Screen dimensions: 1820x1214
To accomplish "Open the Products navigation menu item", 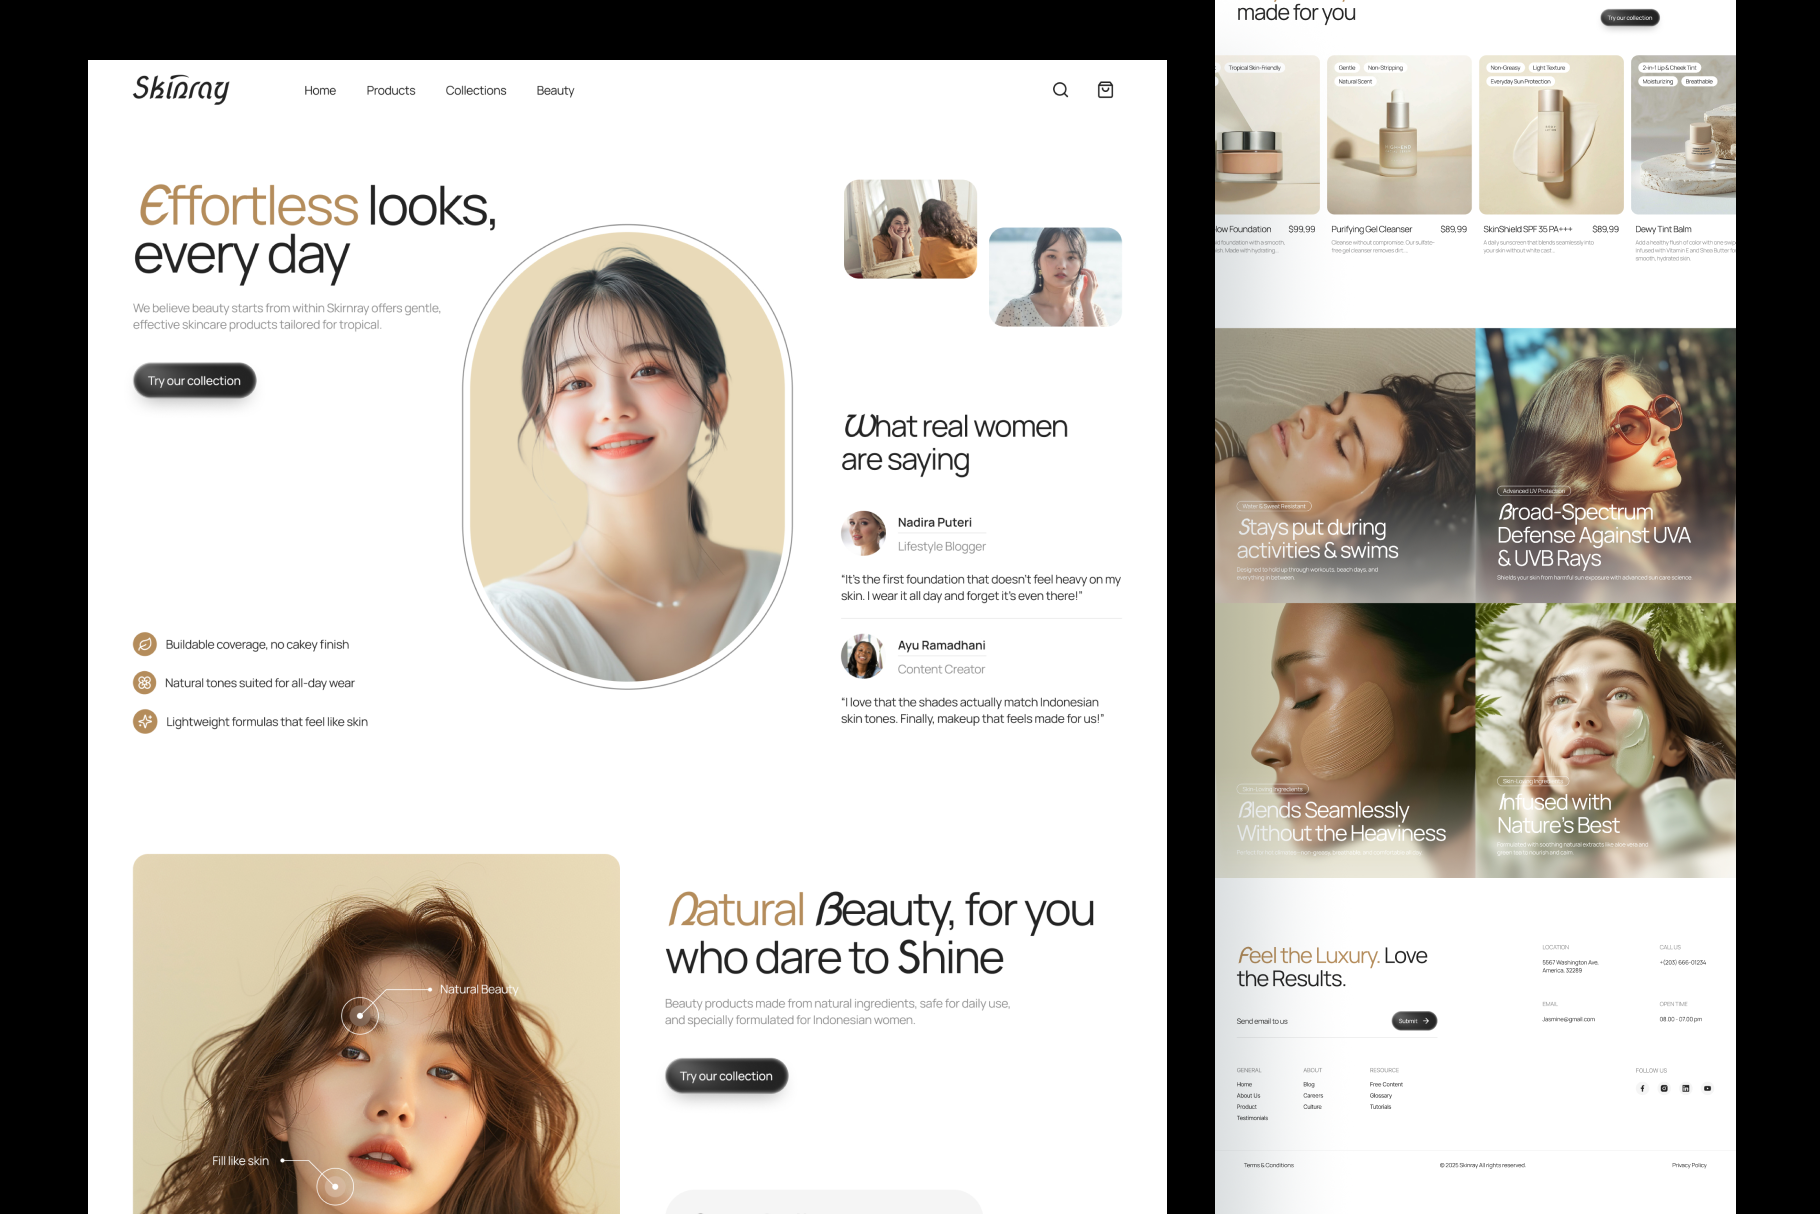I will (x=390, y=90).
